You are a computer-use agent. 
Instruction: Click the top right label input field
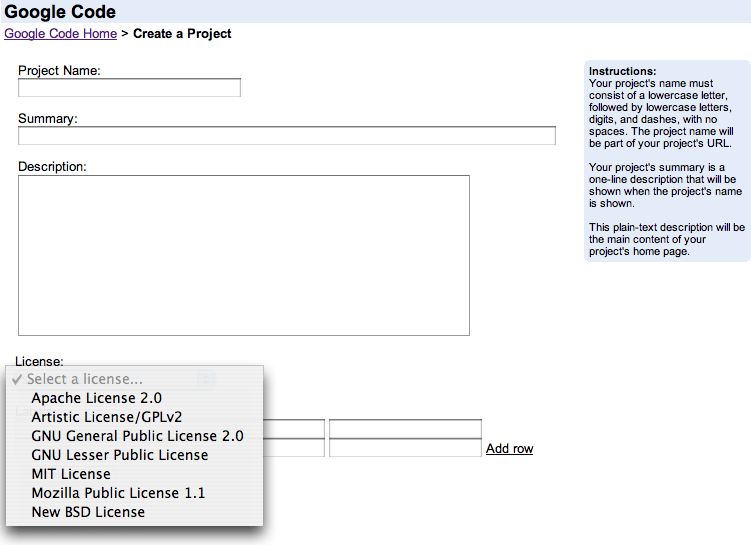[x=405, y=429]
